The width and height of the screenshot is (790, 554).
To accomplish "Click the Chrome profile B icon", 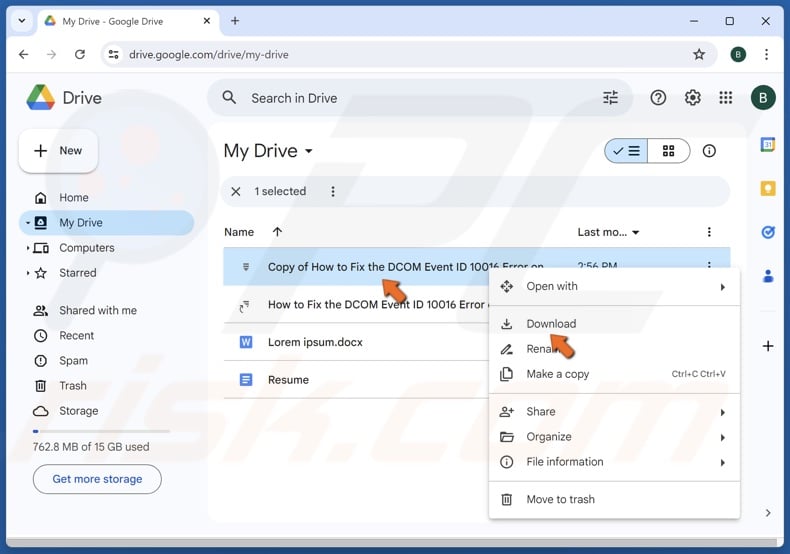I will [738, 54].
